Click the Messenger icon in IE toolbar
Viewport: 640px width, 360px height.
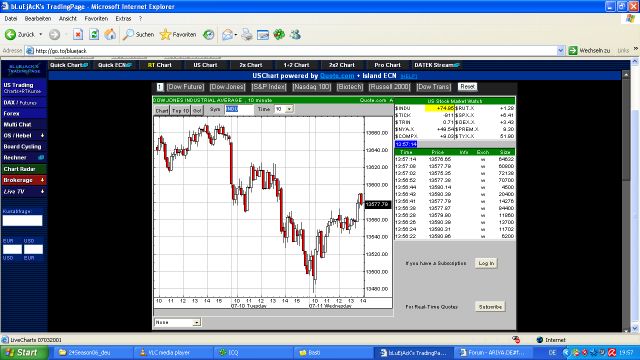295,35
